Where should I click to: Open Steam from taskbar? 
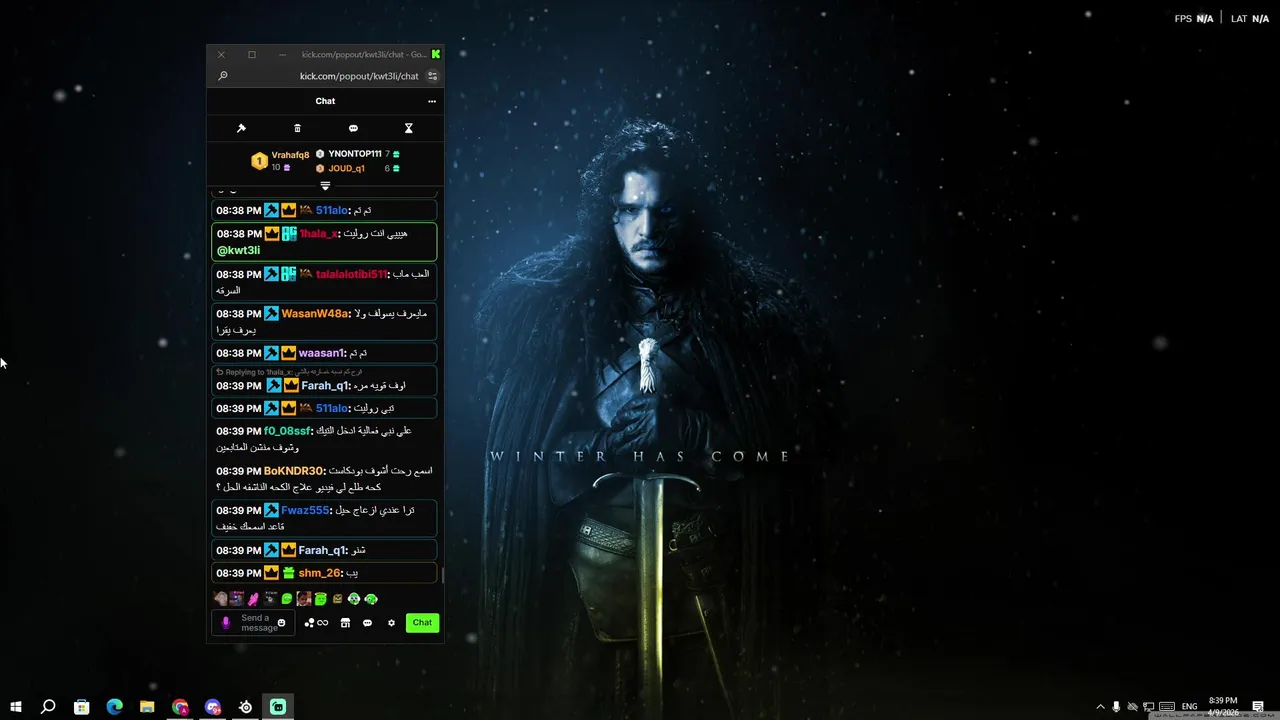click(x=245, y=707)
